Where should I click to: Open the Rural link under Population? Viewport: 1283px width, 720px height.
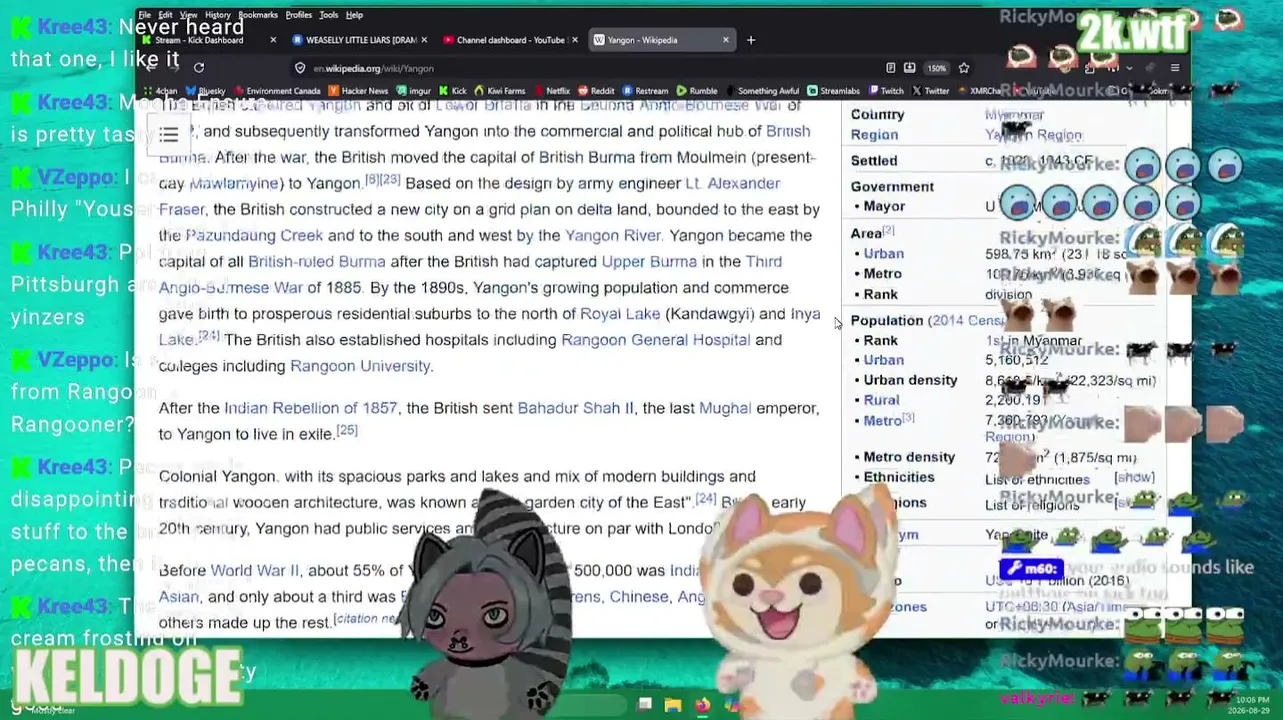click(881, 400)
